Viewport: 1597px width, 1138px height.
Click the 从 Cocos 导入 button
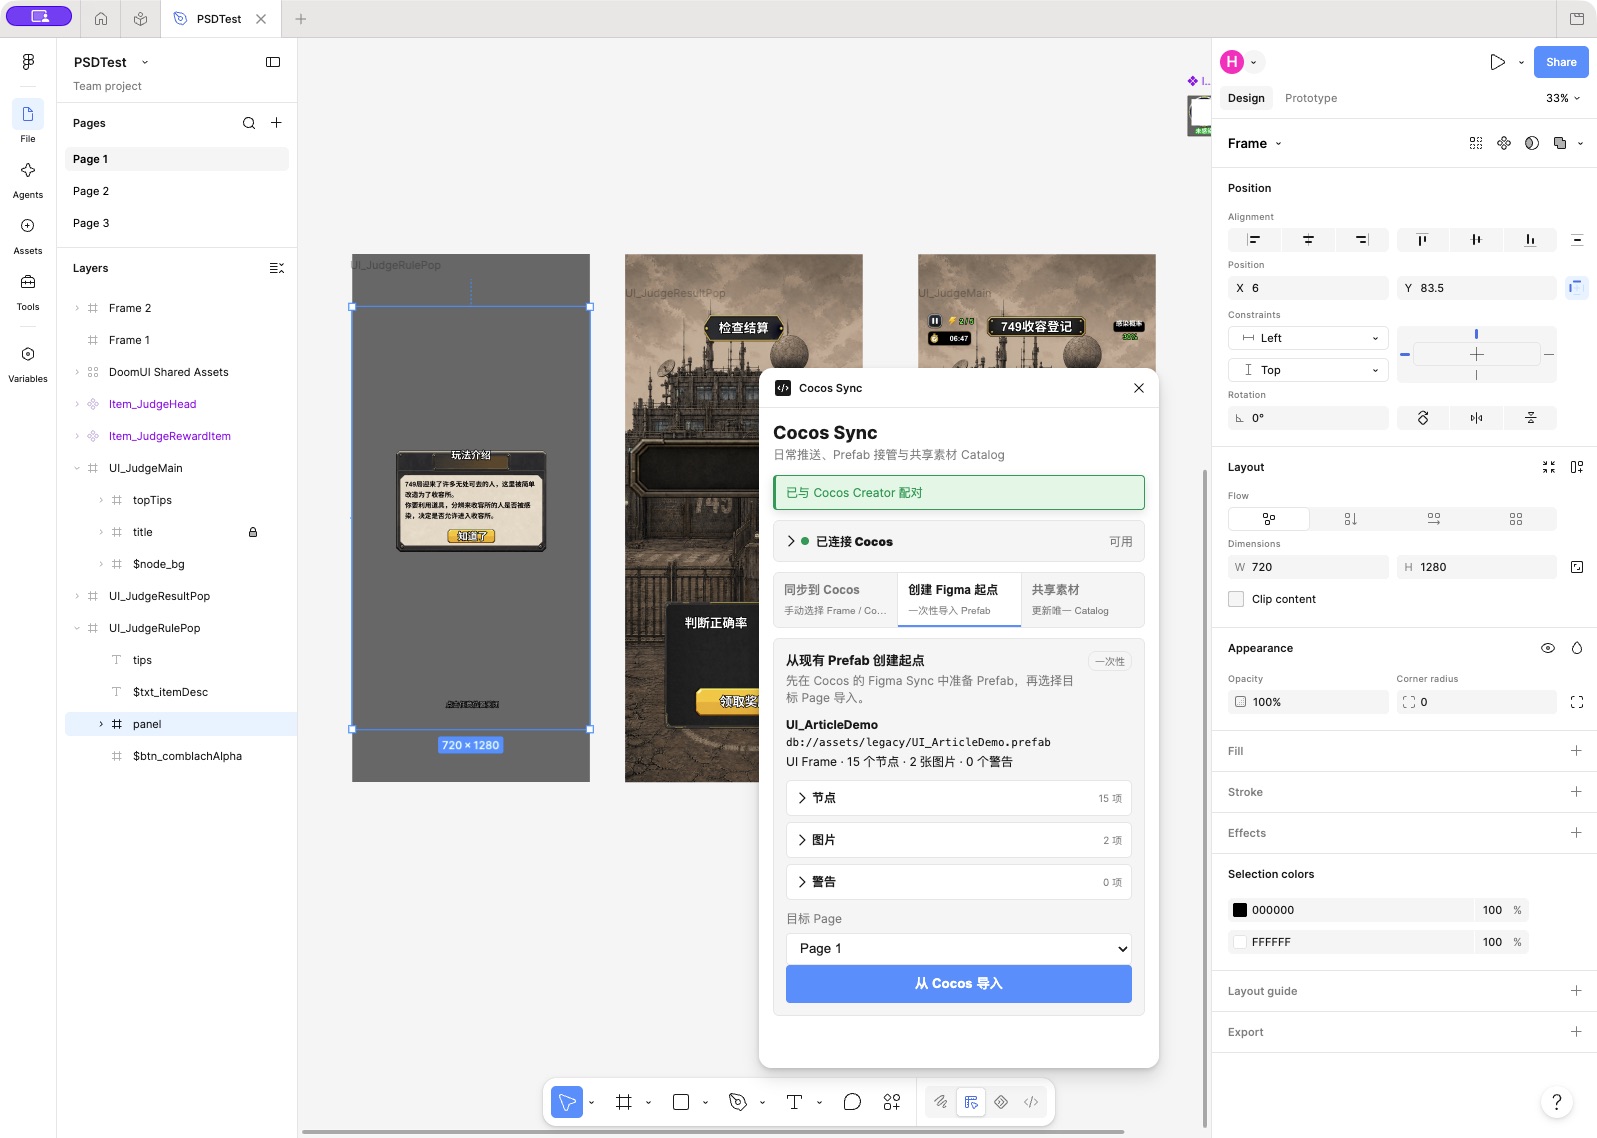coord(959,984)
